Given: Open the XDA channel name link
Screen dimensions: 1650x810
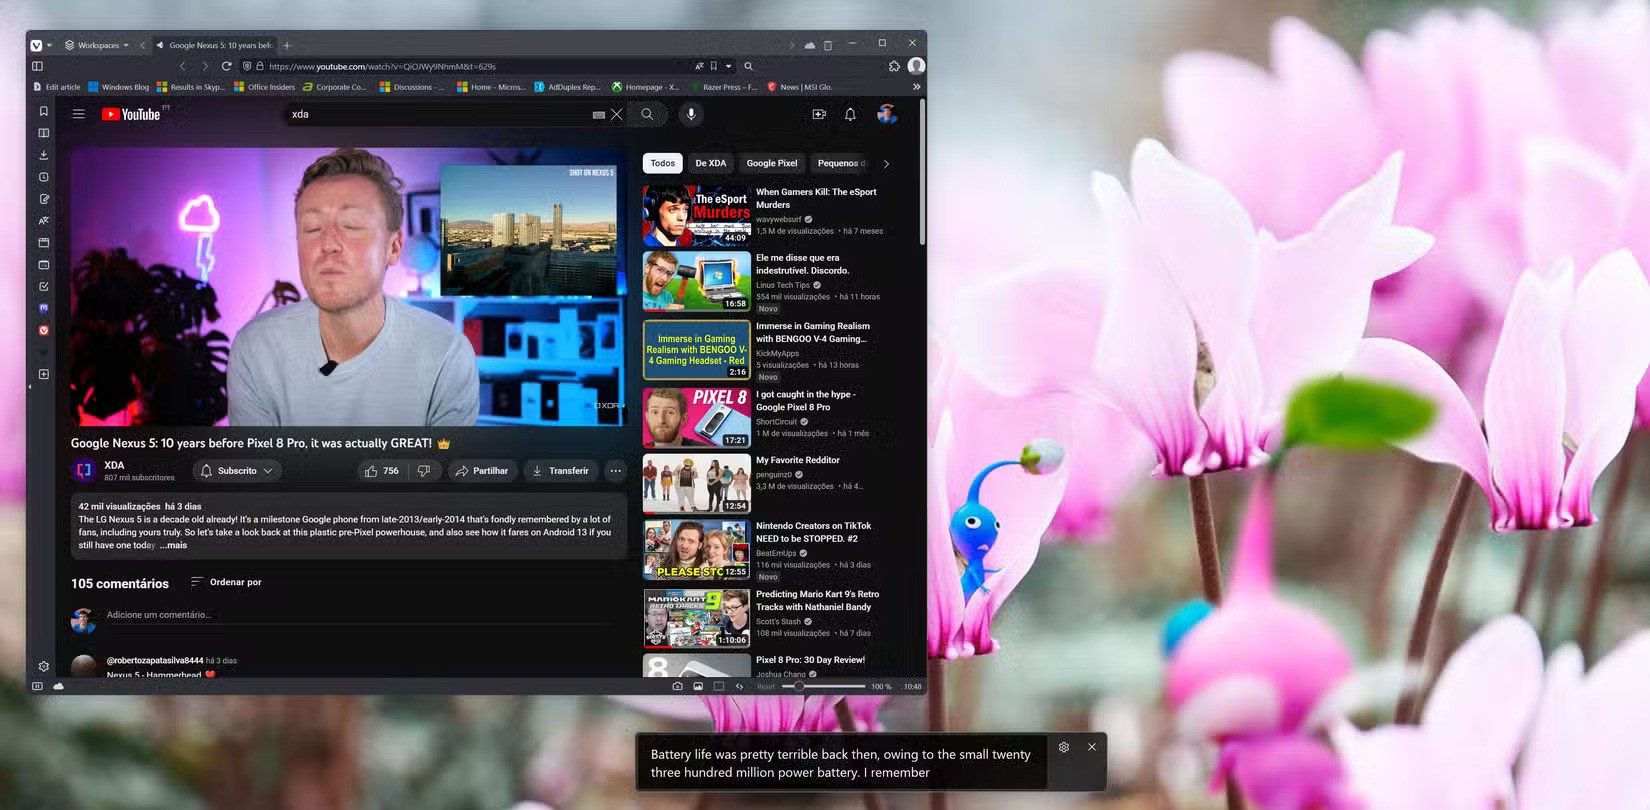Looking at the screenshot, I should coord(114,465).
